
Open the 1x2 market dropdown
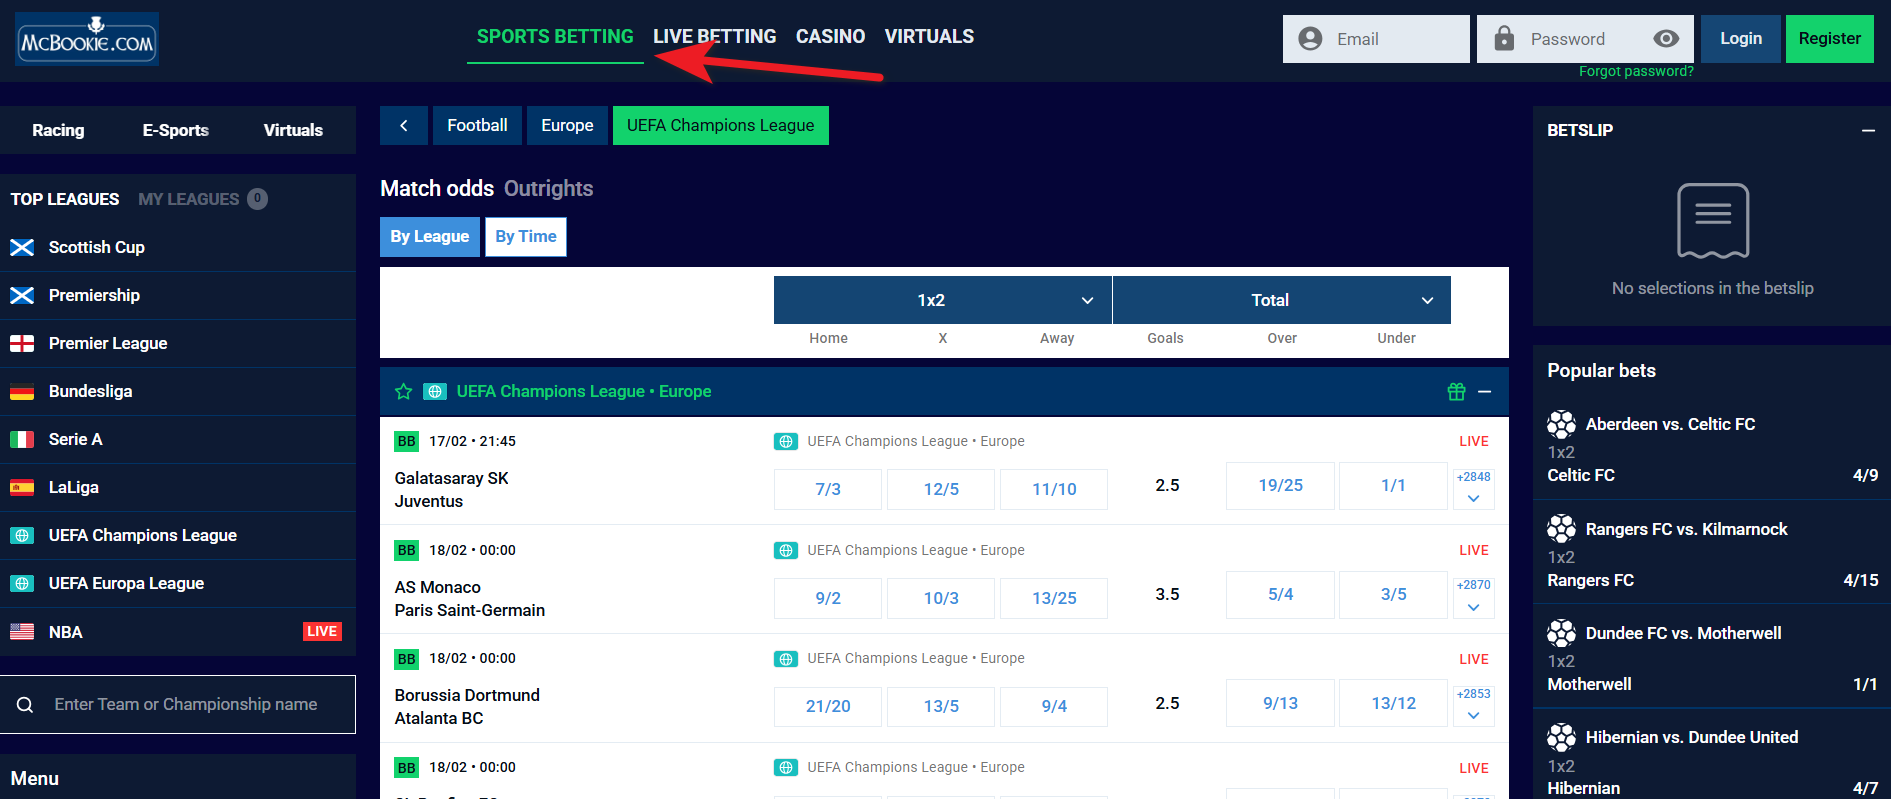coord(943,300)
